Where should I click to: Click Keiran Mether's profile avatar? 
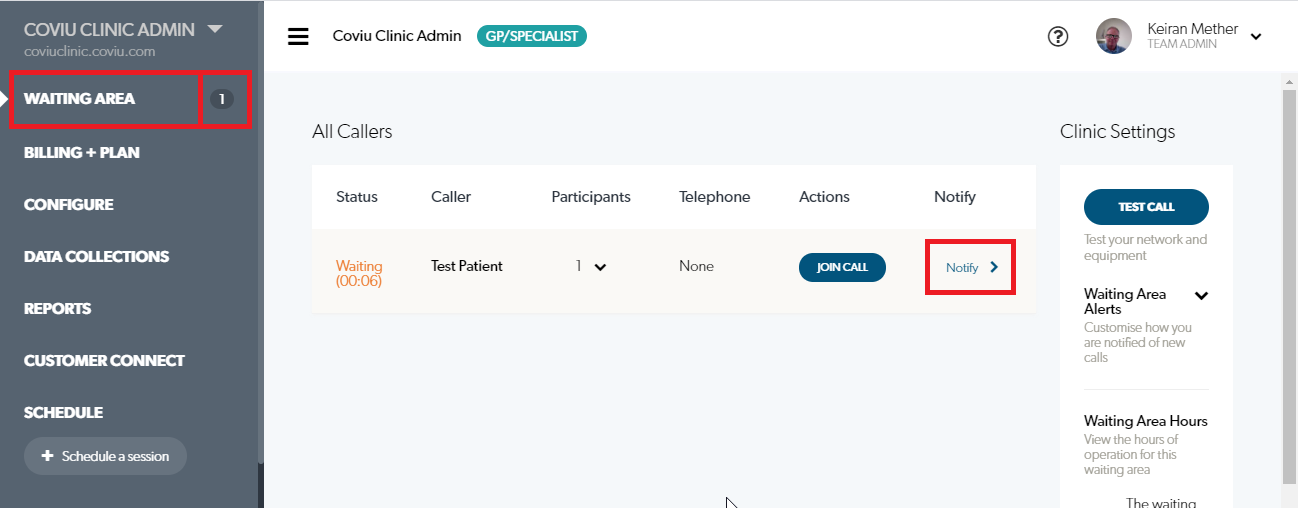1114,36
